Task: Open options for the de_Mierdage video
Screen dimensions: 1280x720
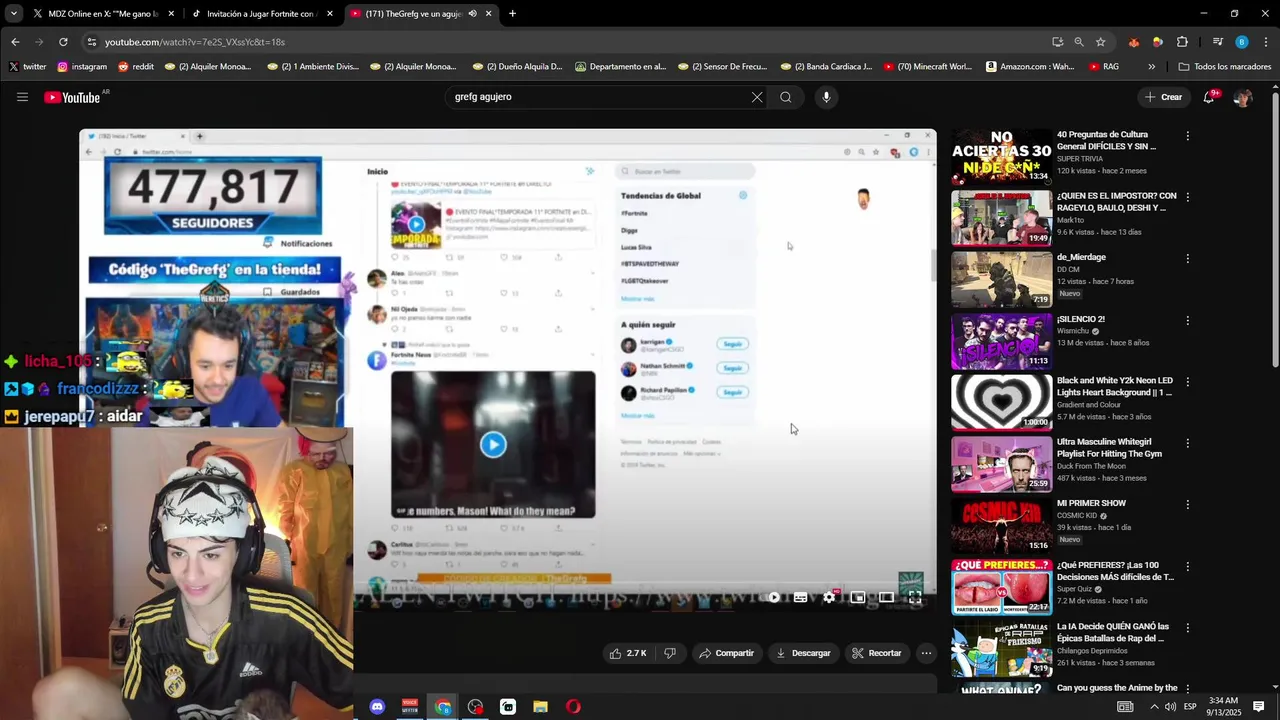Action: coord(1187,259)
